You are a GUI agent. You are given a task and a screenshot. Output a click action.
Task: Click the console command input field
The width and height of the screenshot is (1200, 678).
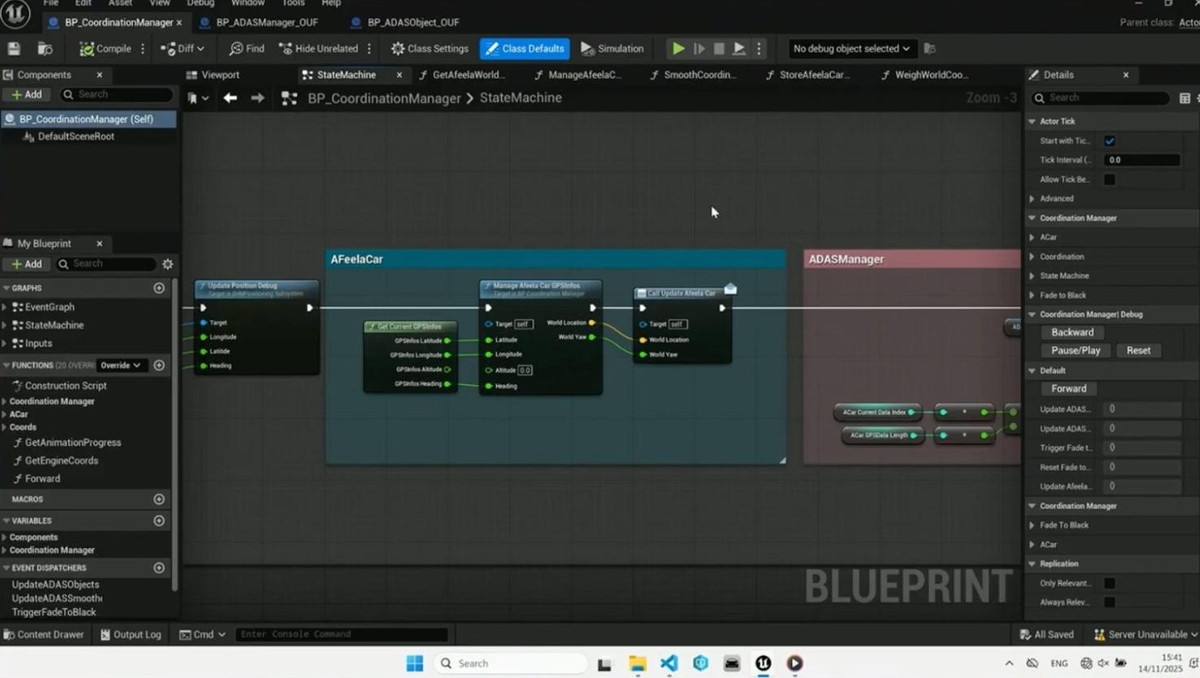pos(342,634)
